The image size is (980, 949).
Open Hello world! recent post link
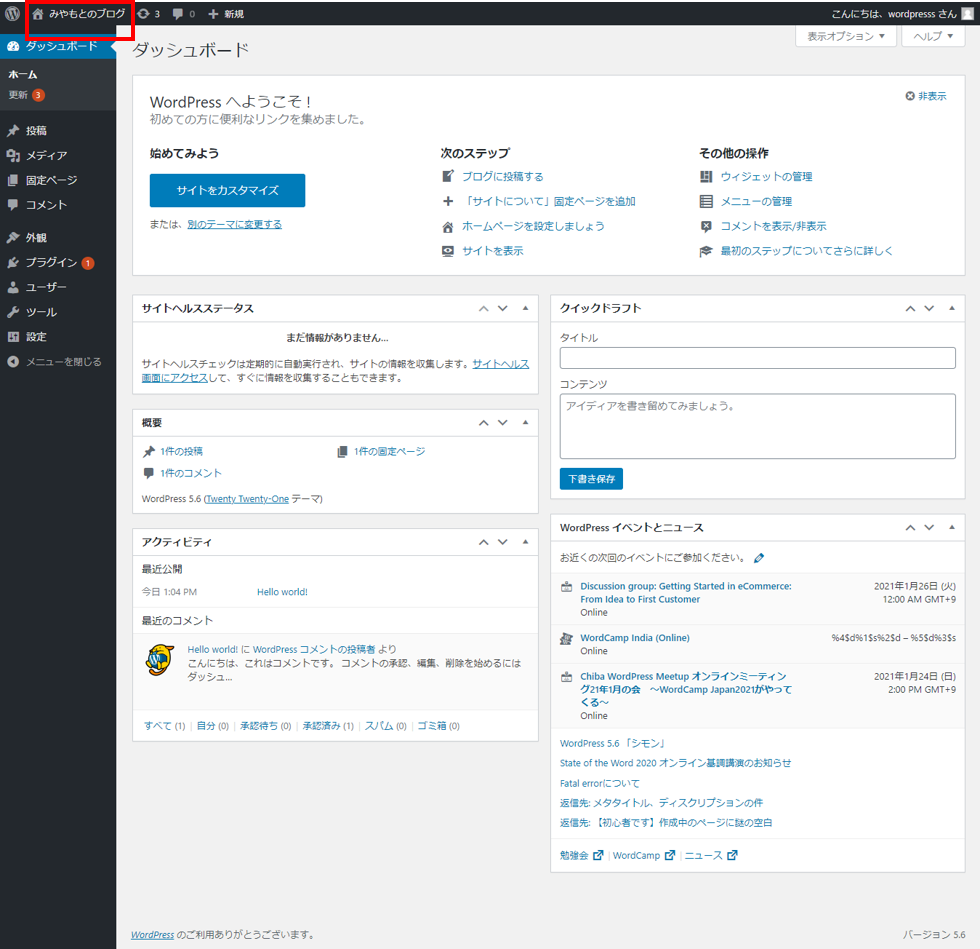click(282, 592)
